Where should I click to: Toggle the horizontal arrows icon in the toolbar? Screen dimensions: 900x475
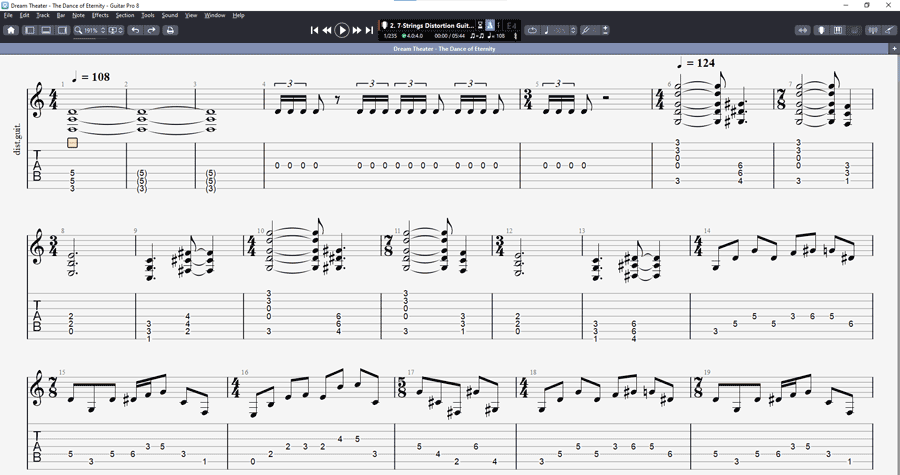pos(803,30)
